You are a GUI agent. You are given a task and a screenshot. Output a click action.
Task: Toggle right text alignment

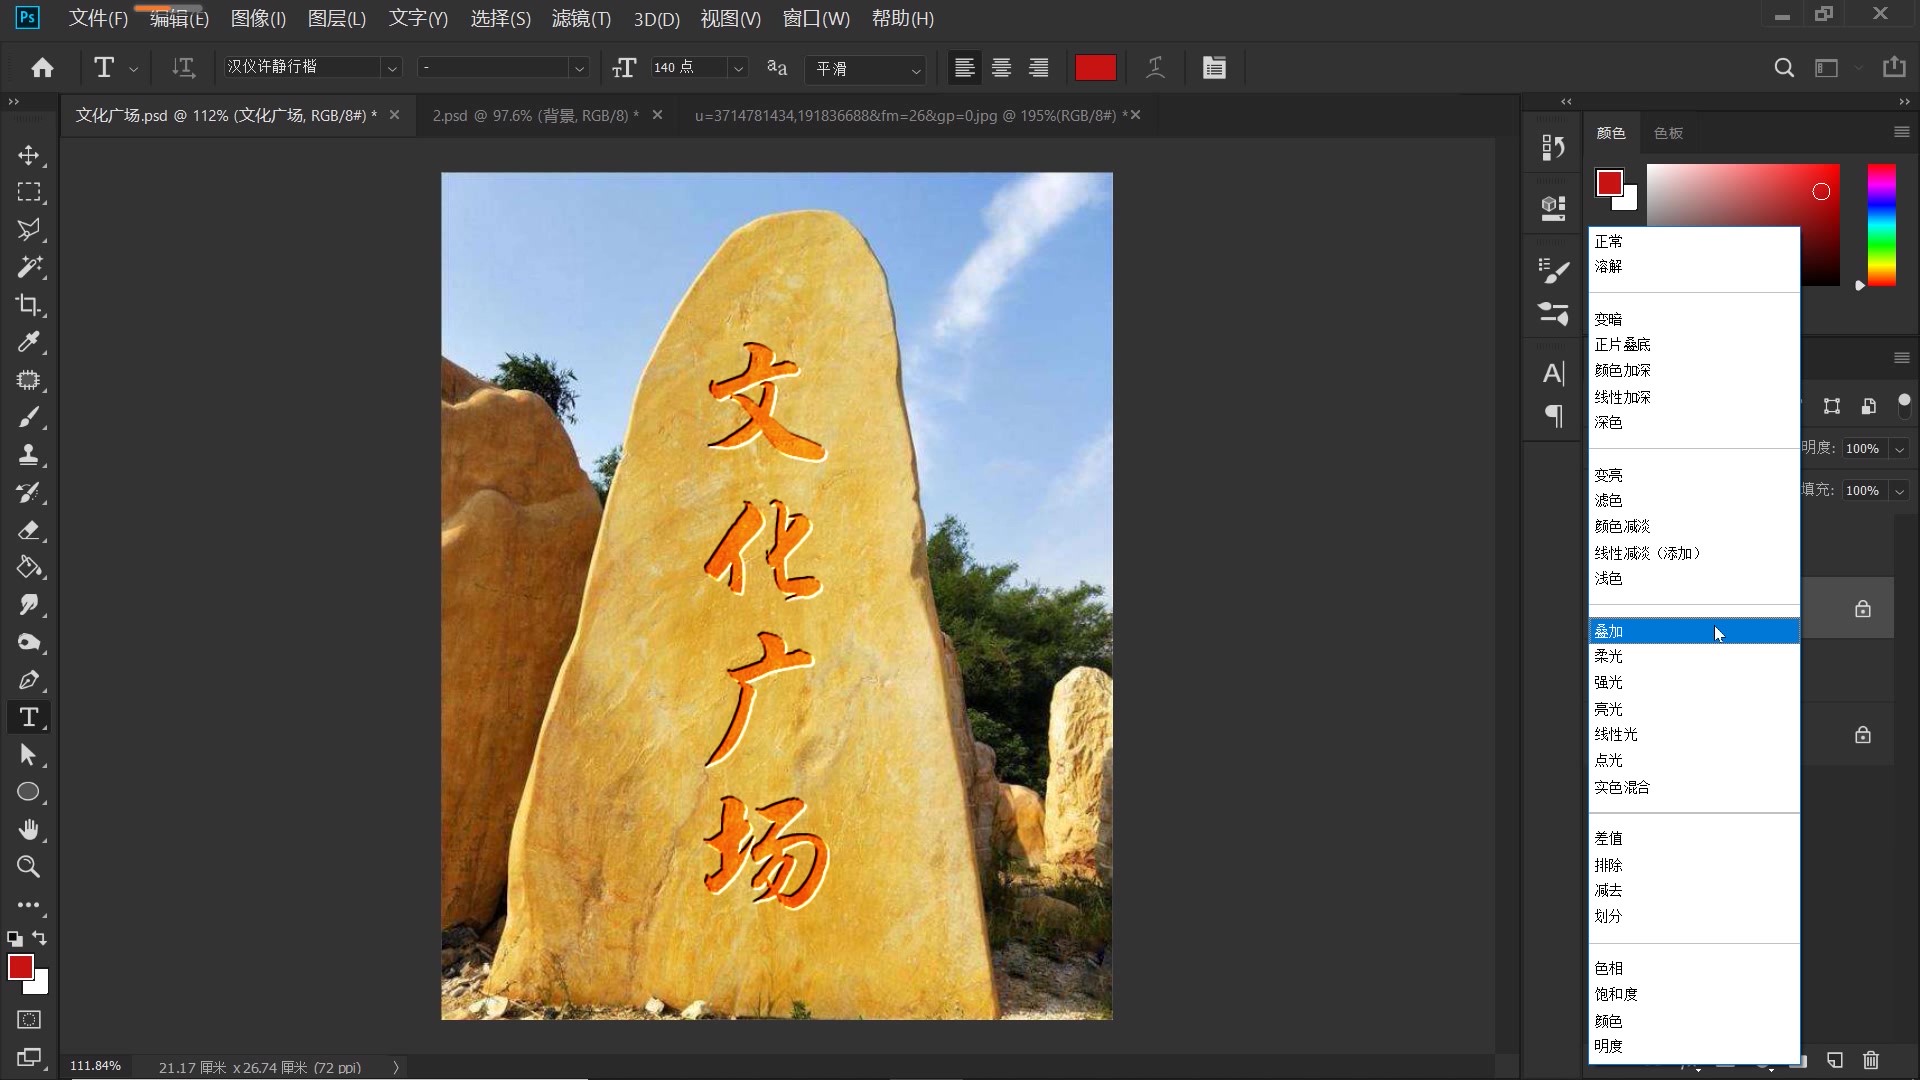pos(1038,67)
